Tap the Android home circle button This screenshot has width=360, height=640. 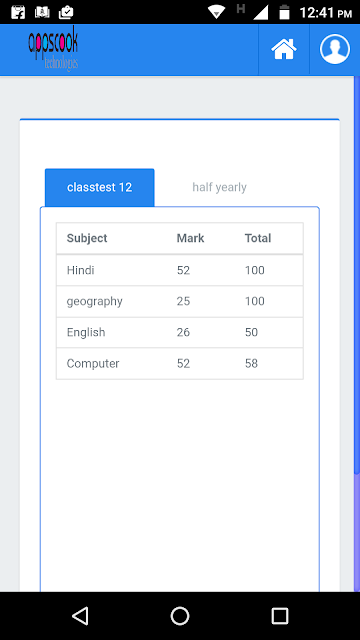[x=180, y=616]
